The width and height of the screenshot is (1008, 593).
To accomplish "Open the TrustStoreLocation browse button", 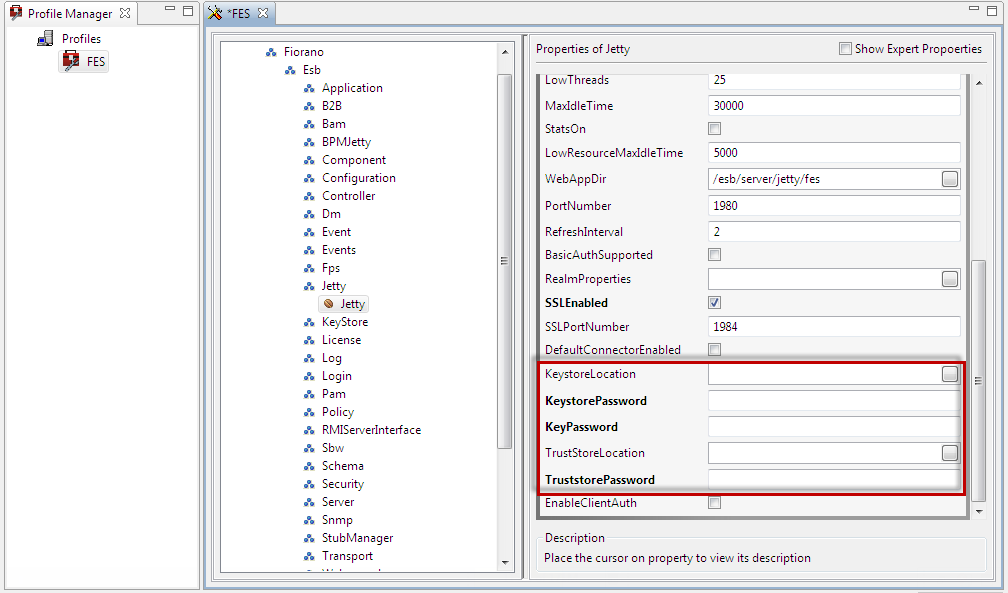I will click(x=950, y=453).
